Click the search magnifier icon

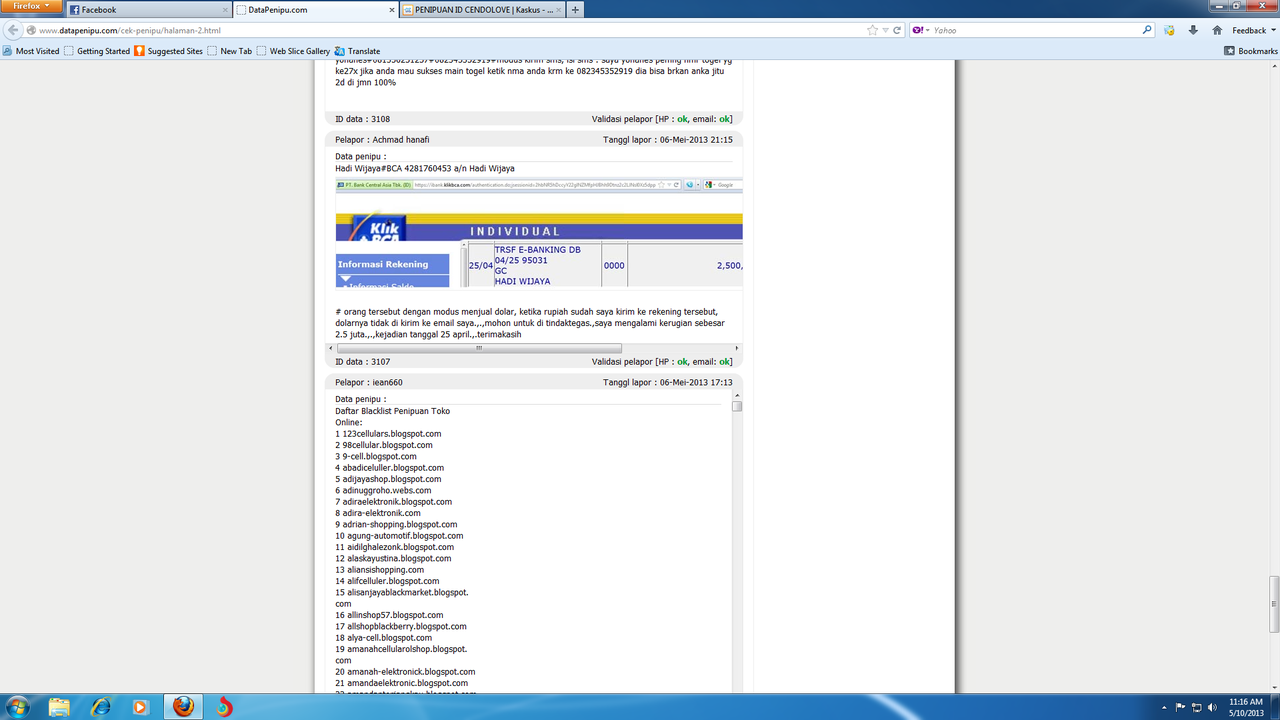1147,30
